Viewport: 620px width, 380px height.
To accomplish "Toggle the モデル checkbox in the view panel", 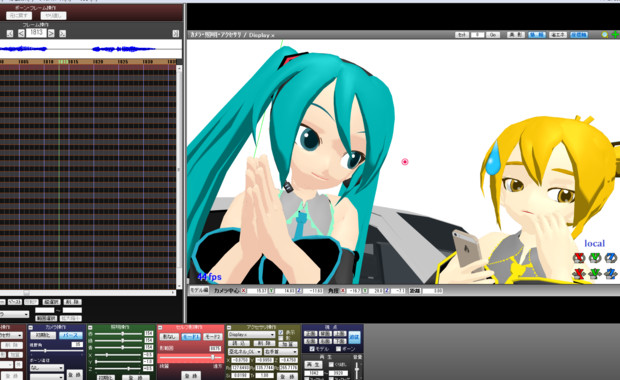I will tap(312, 349).
